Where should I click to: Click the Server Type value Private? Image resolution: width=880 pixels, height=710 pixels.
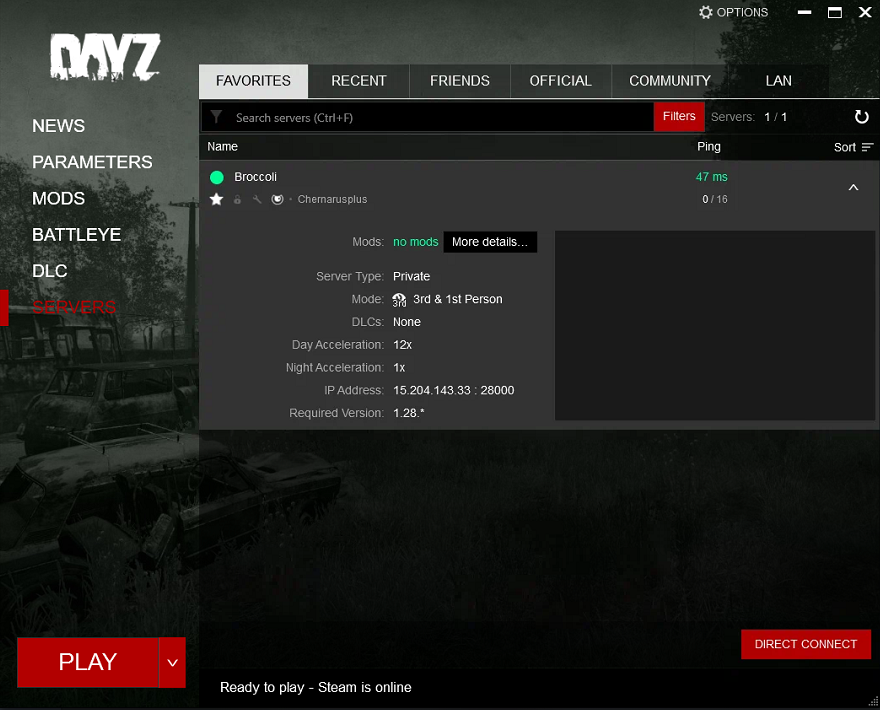(411, 276)
